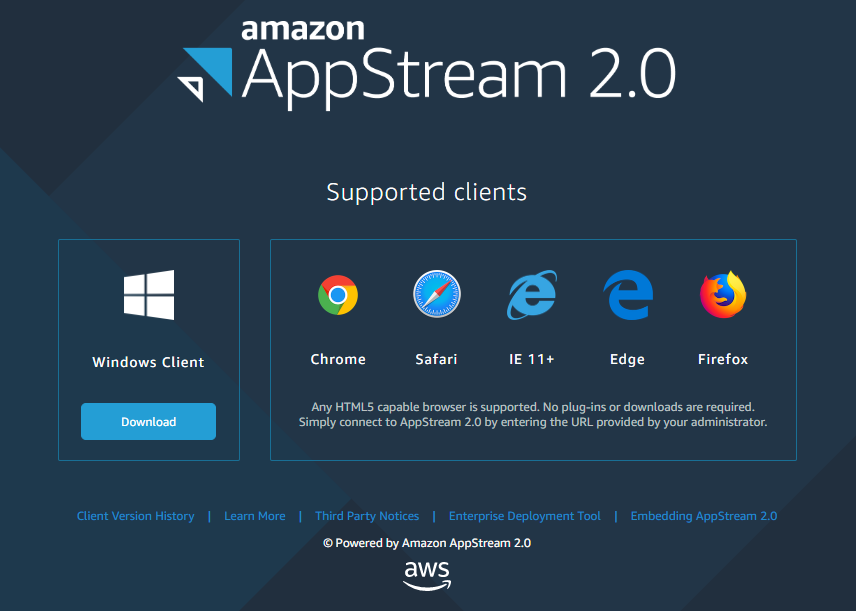Open the Enterprise Deployment Tool link
The image size is (856, 611).
[x=525, y=516]
